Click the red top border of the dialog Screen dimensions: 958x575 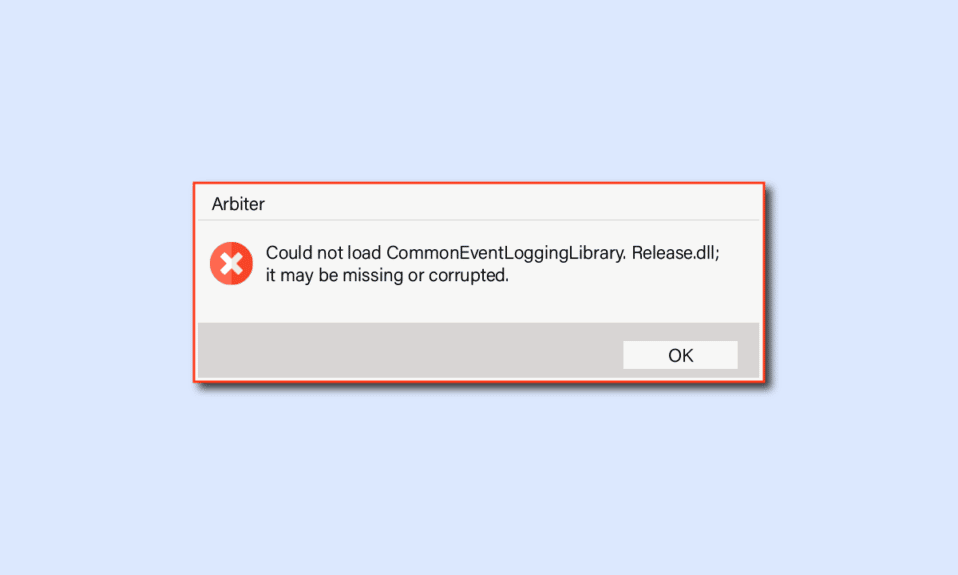[x=478, y=183]
